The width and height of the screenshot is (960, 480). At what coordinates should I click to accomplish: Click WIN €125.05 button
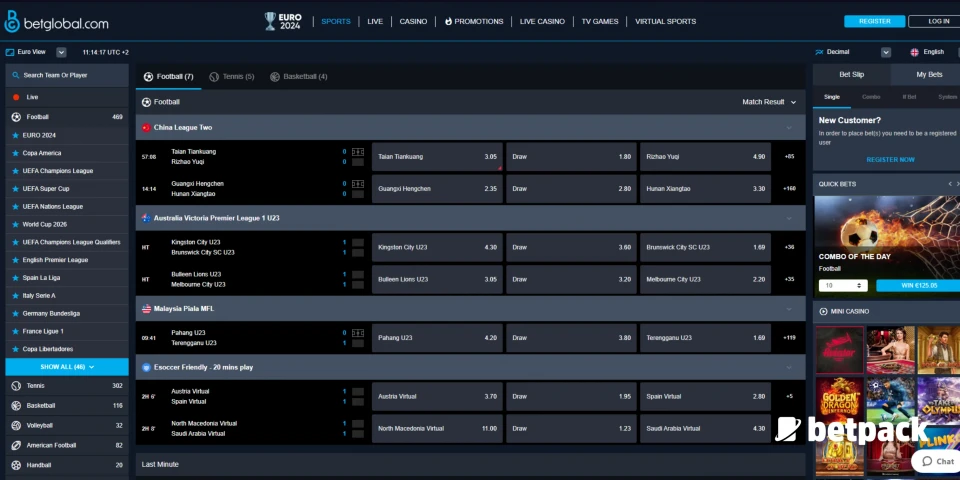918,285
